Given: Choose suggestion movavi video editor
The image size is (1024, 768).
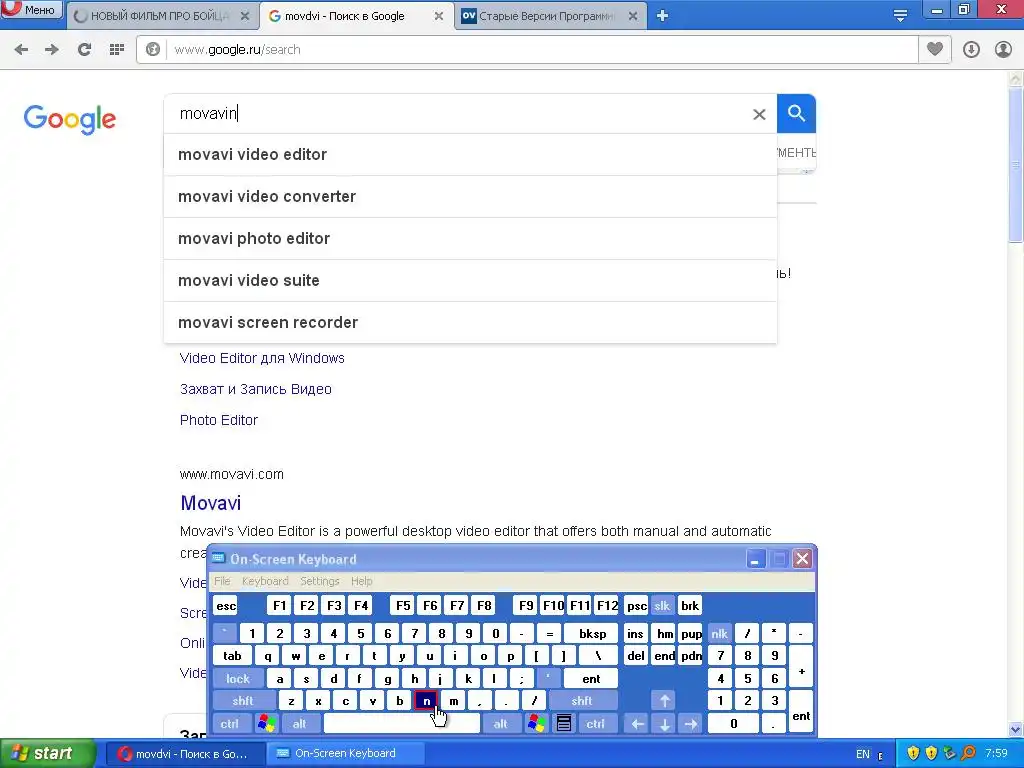Looking at the screenshot, I should pyautogui.click(x=470, y=155).
